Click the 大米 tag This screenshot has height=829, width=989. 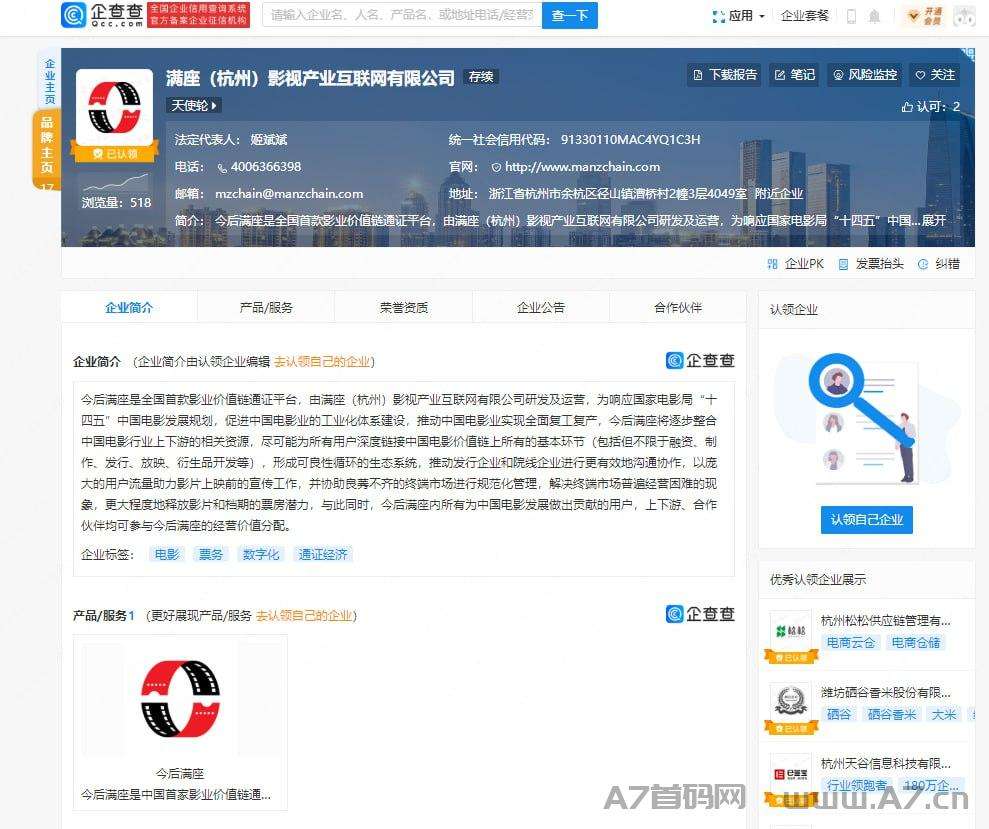944,715
